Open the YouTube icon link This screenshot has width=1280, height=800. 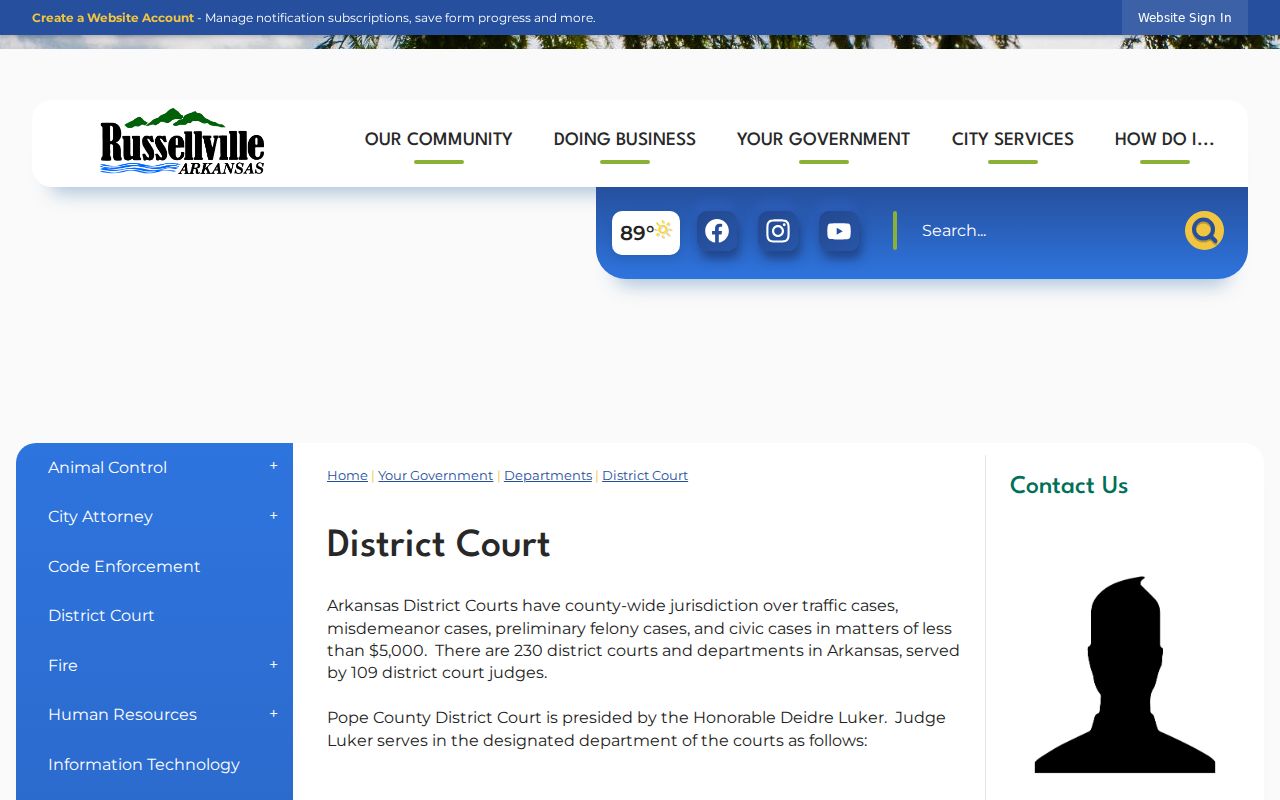tap(839, 231)
